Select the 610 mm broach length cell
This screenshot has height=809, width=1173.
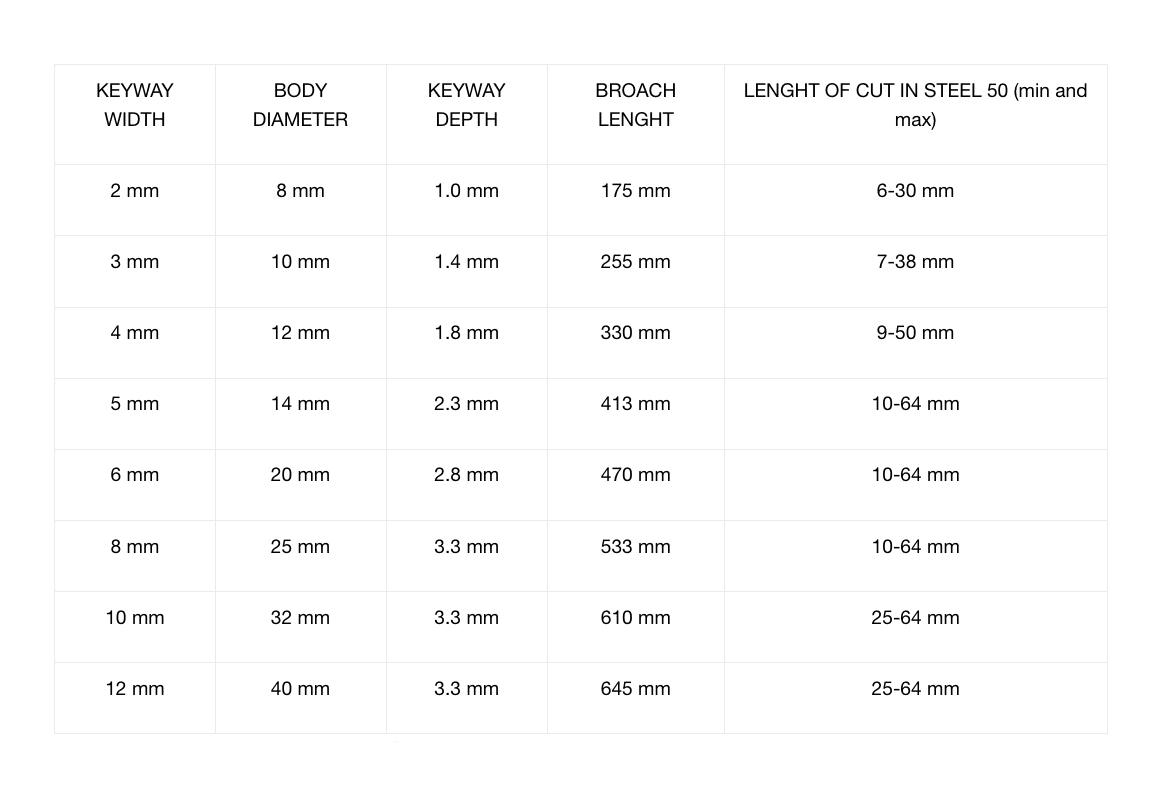coord(635,618)
